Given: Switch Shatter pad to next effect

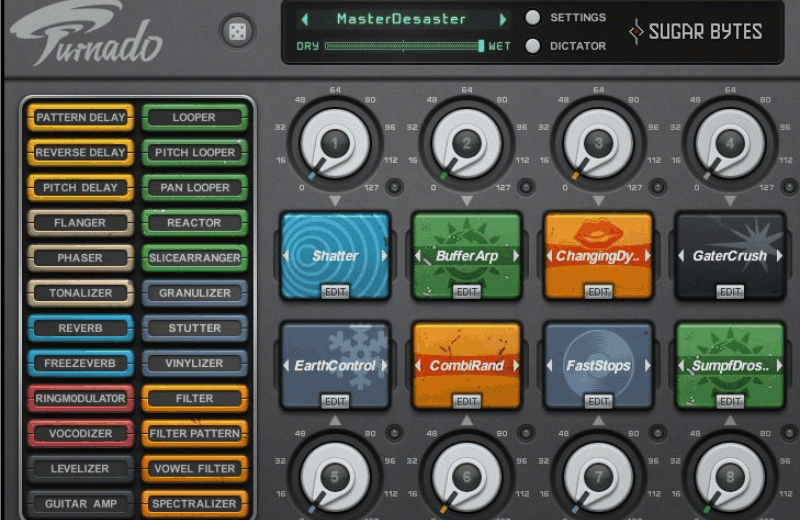Looking at the screenshot, I should 385,256.
